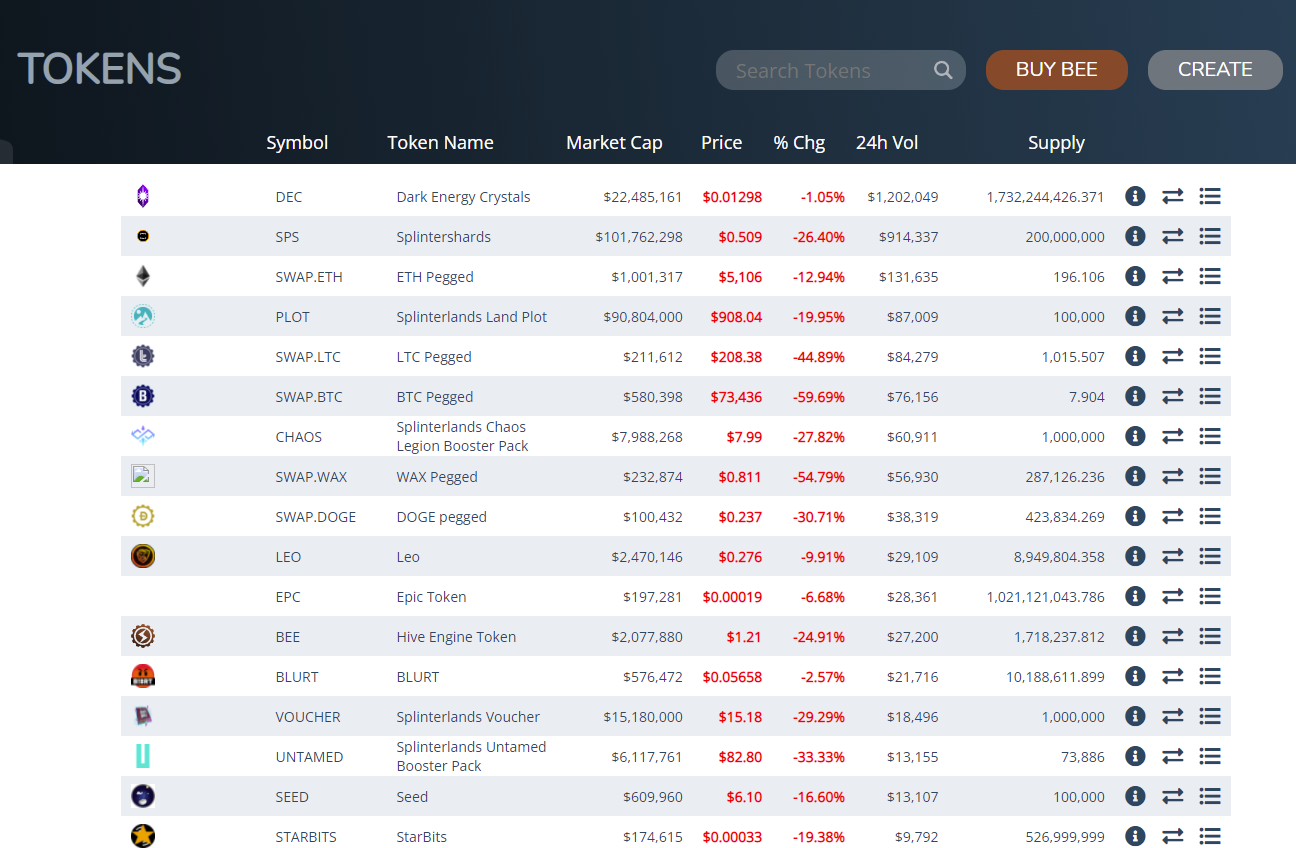Click the magnifier search icon
This screenshot has width=1296, height=848.
tap(943, 70)
